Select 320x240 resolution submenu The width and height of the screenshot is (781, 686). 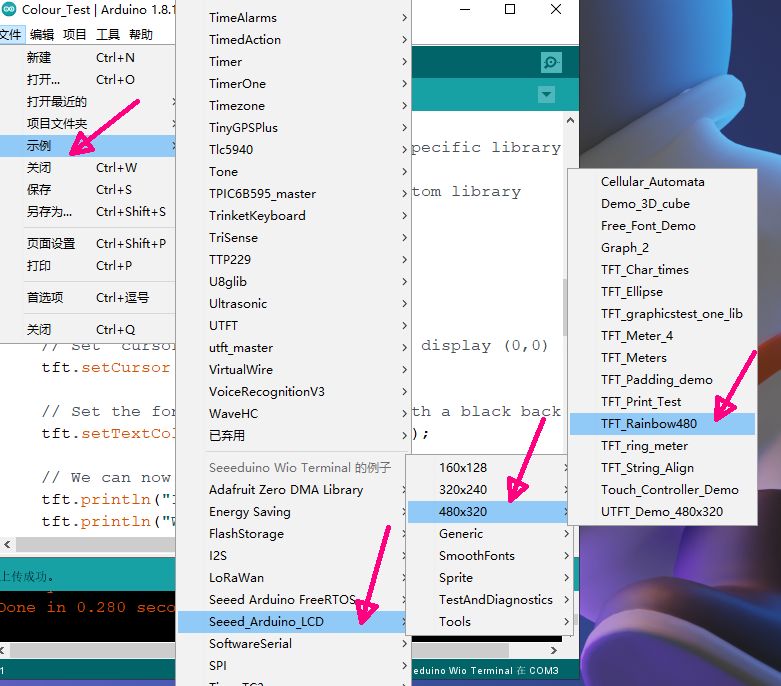(489, 490)
